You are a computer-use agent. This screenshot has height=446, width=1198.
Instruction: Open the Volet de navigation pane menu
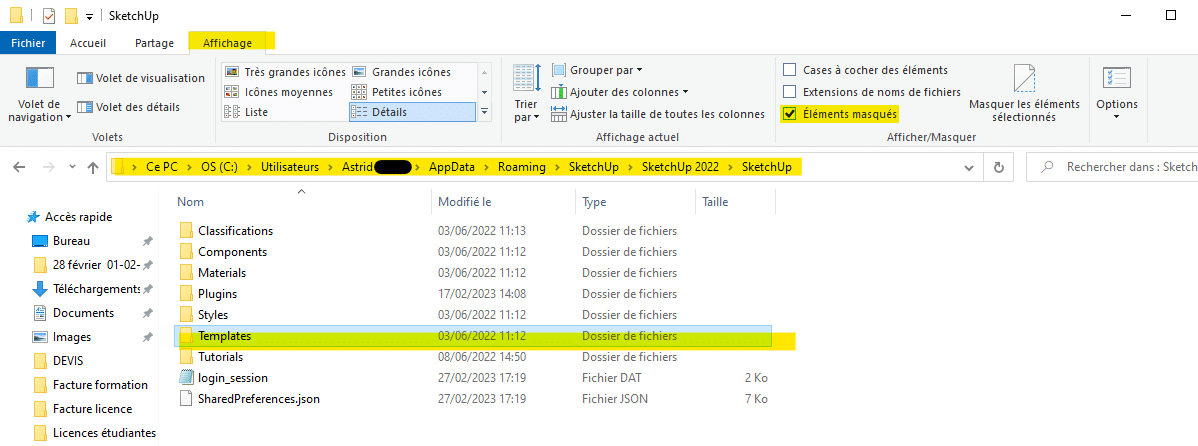click(x=40, y=95)
